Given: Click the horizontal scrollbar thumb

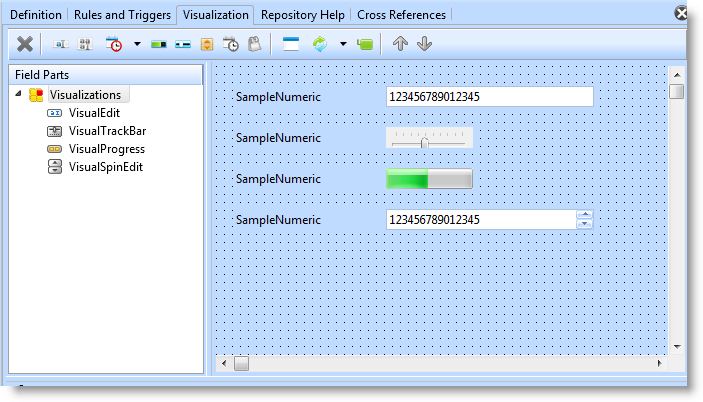Looking at the screenshot, I should 241,363.
